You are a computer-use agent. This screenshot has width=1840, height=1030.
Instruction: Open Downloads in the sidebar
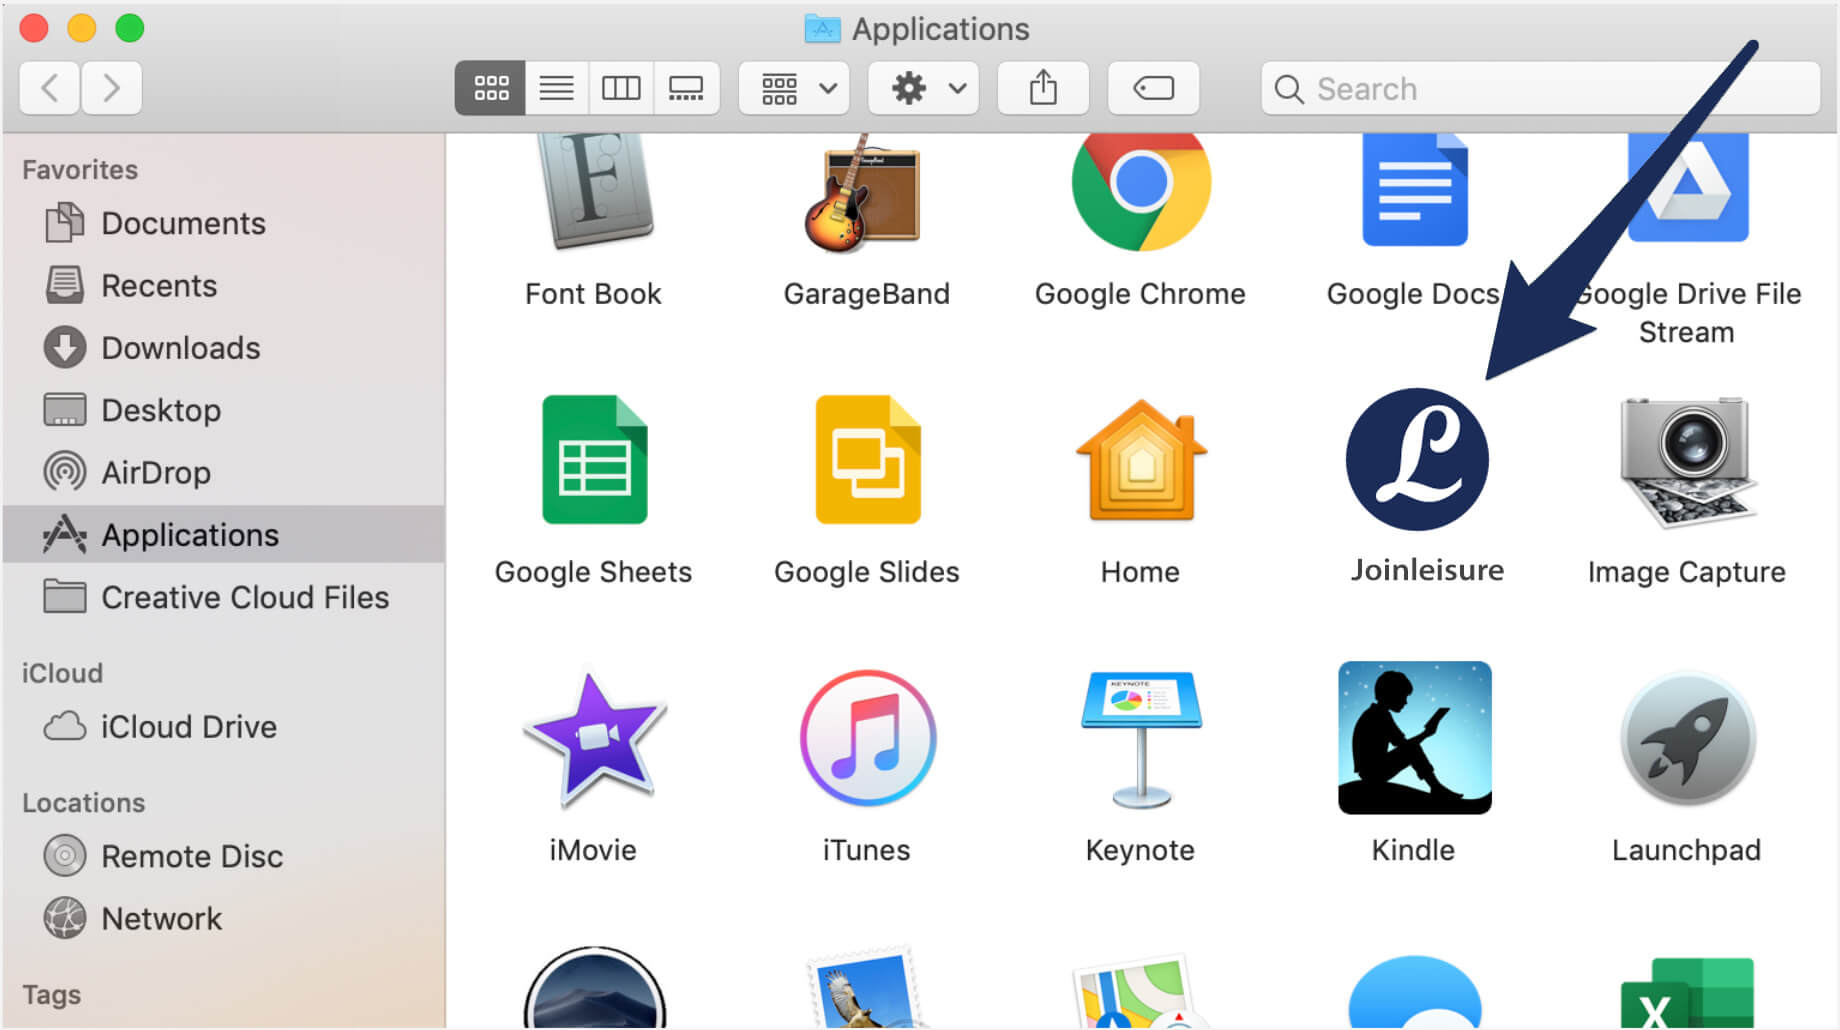pyautogui.click(x=224, y=348)
